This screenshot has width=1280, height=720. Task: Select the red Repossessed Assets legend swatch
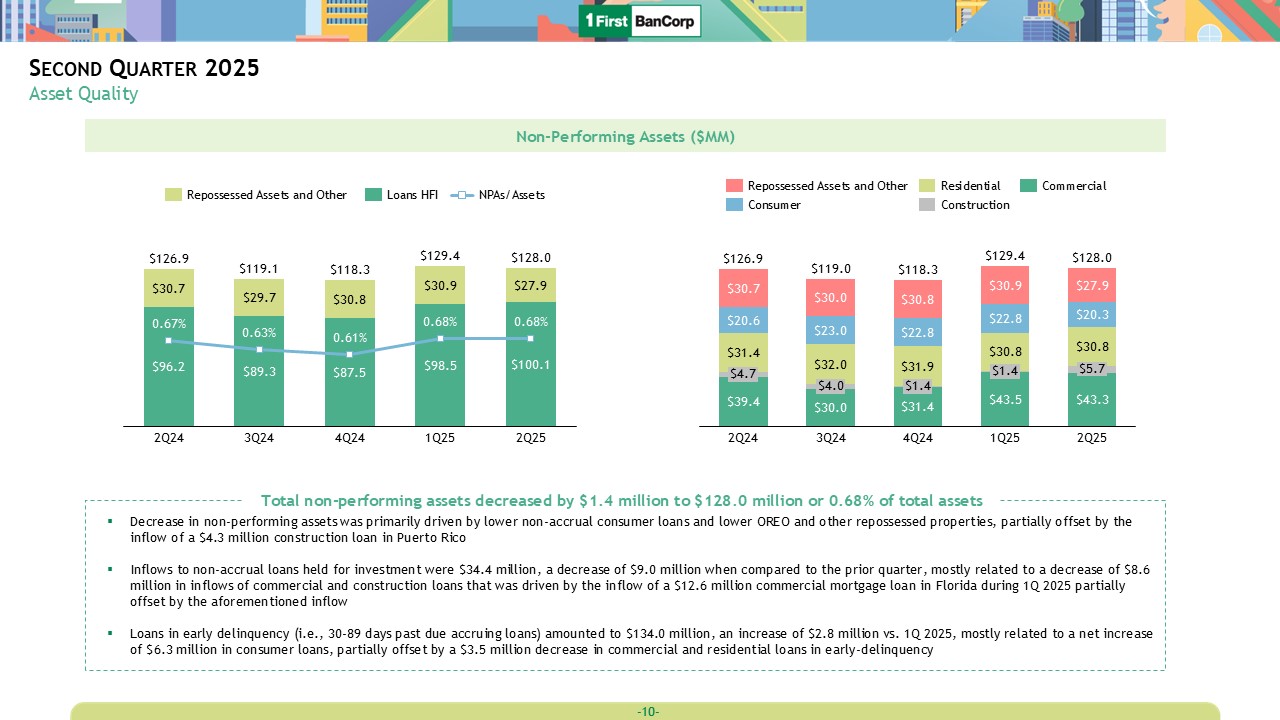(734, 186)
